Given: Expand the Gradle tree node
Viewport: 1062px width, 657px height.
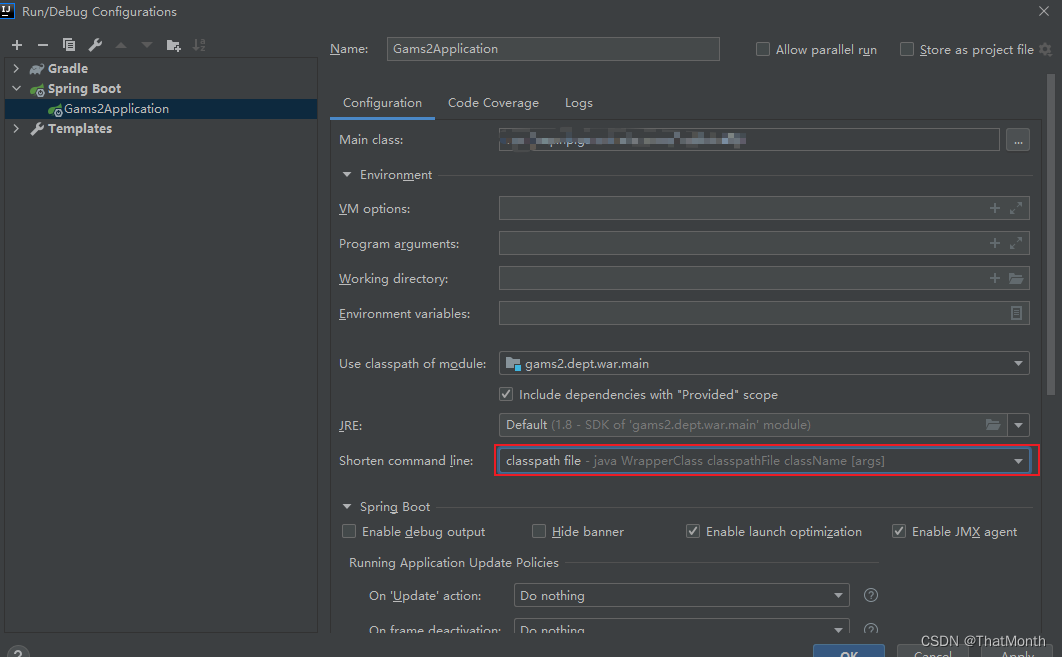Looking at the screenshot, I should pyautogui.click(x=16, y=68).
